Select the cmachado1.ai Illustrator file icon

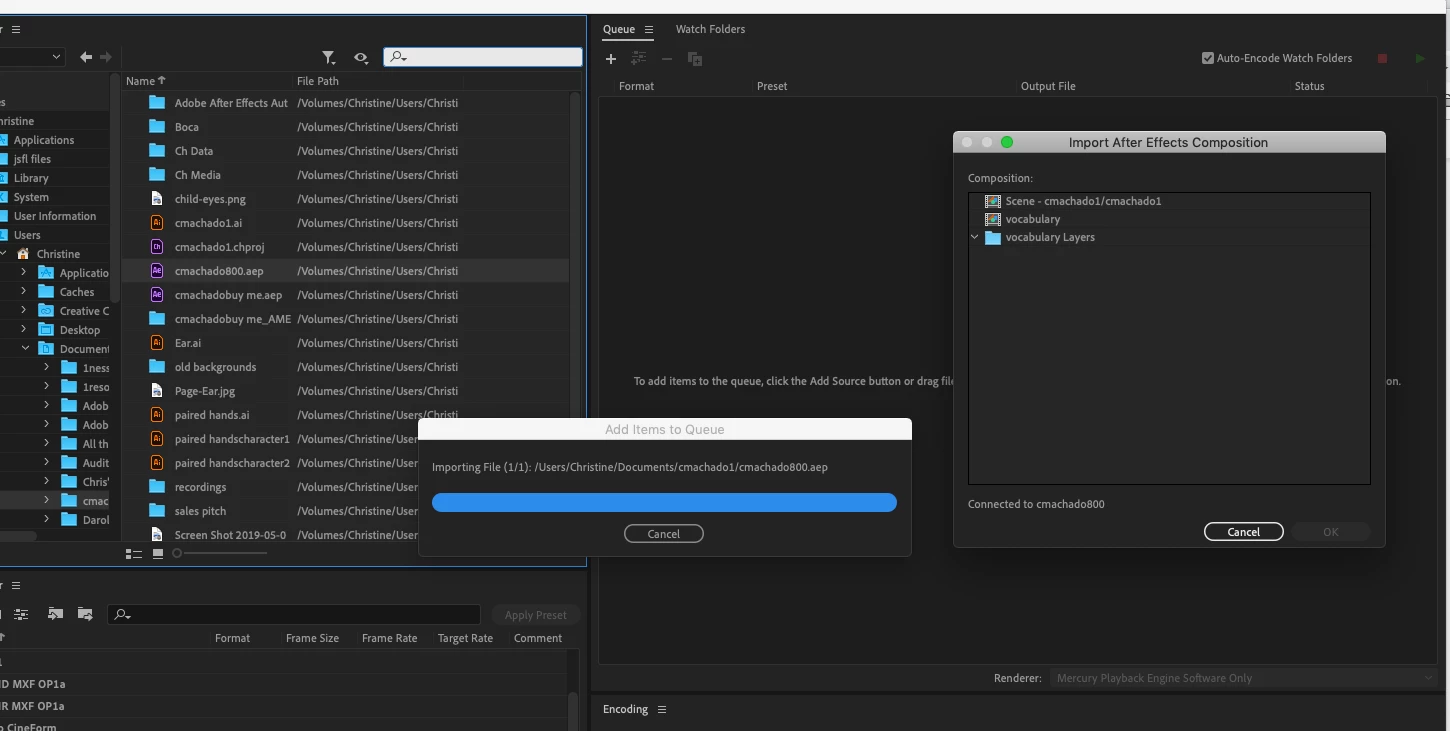pos(157,223)
